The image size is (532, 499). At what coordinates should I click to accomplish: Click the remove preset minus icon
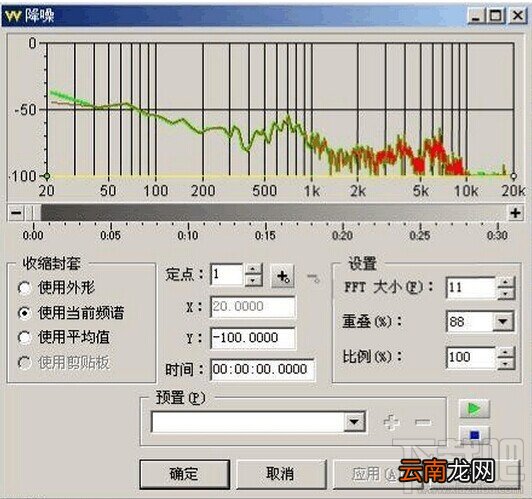click(x=423, y=422)
